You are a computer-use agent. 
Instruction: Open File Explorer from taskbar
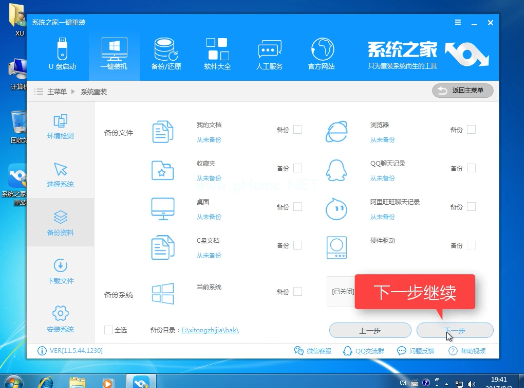click(x=77, y=382)
